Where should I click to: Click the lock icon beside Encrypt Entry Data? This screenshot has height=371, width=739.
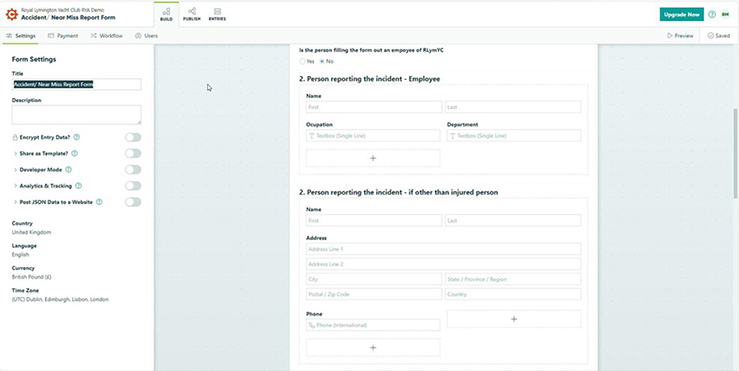[15, 137]
